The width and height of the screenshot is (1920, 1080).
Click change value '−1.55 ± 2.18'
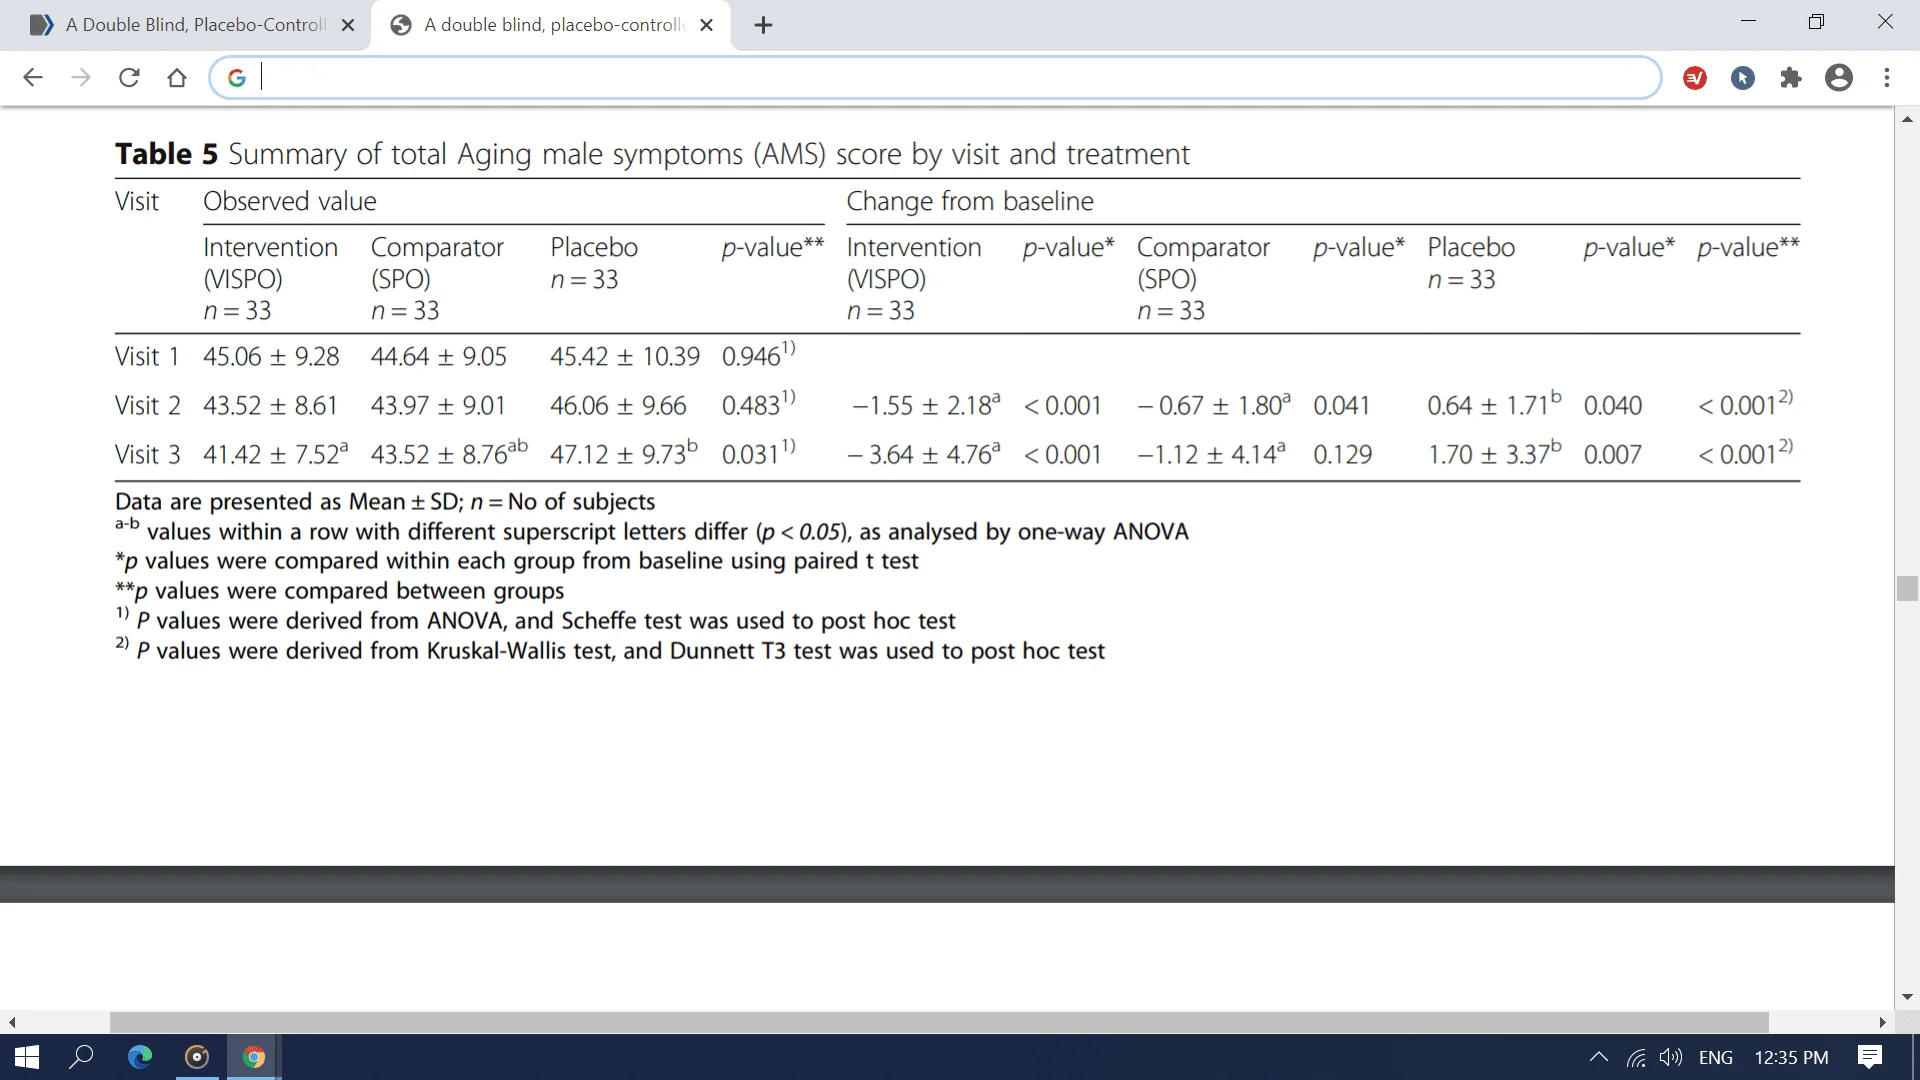point(926,405)
